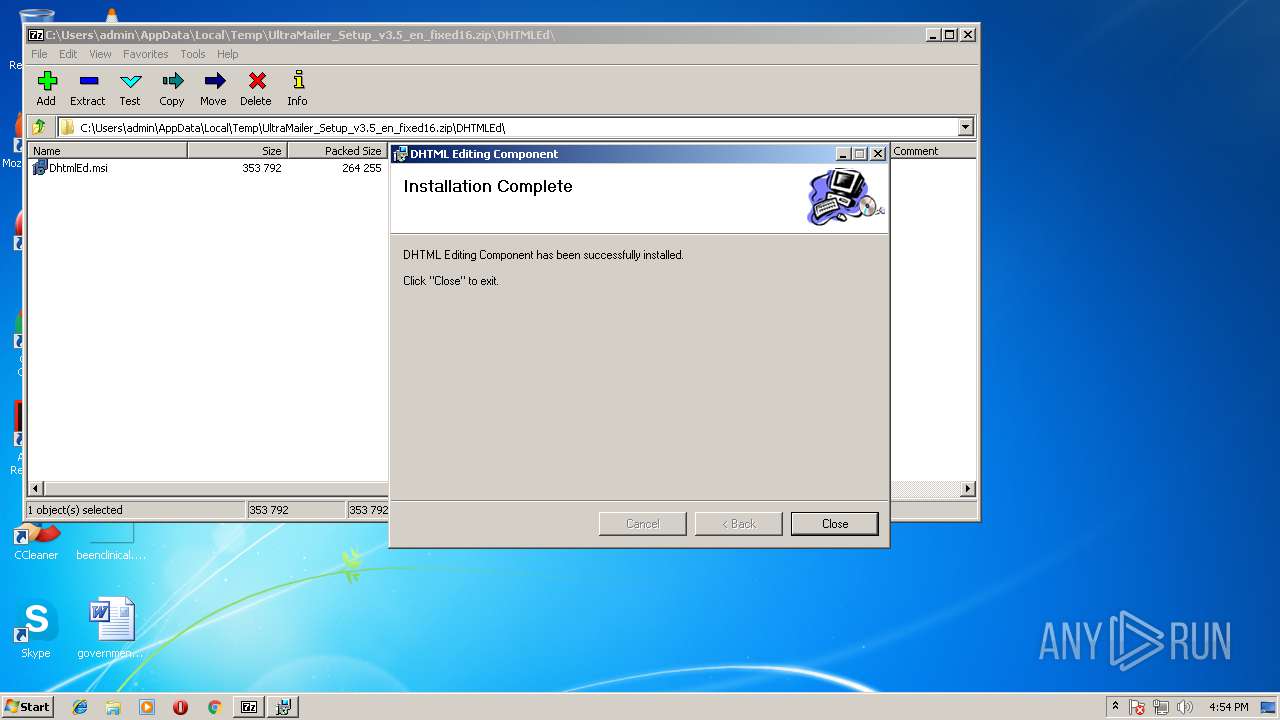Expand the 7-Zip address path dropdown
1280x720 pixels.
click(x=965, y=127)
